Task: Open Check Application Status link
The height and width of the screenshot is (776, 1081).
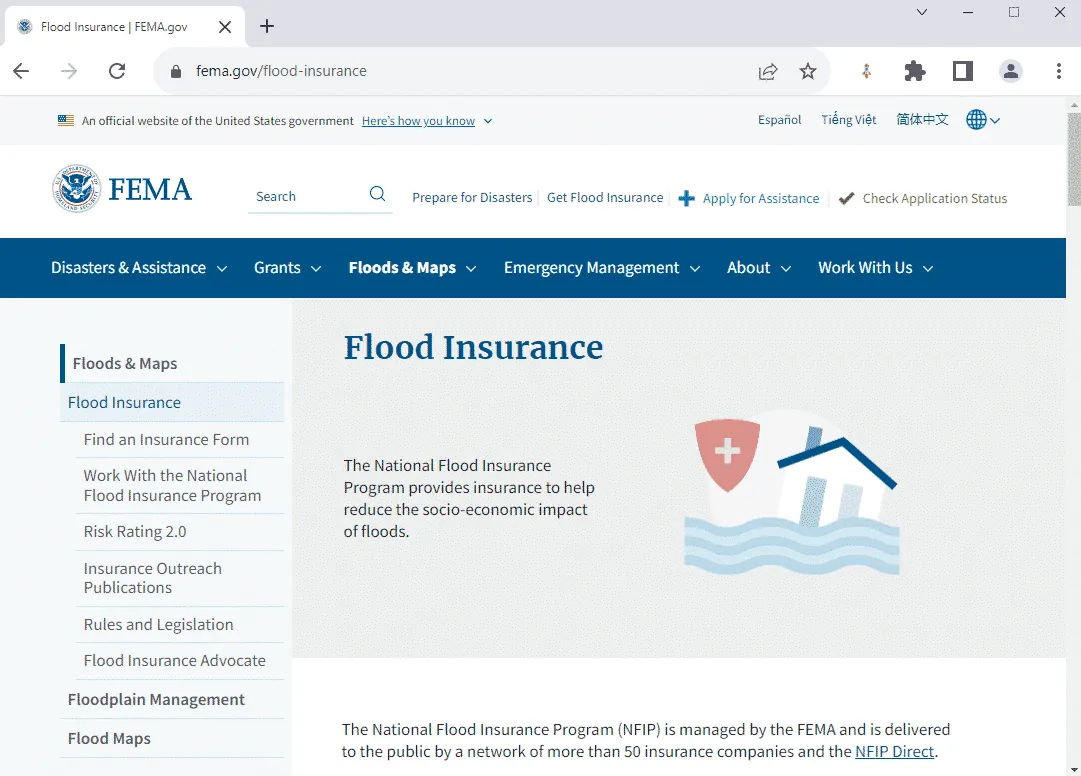Action: (x=935, y=198)
